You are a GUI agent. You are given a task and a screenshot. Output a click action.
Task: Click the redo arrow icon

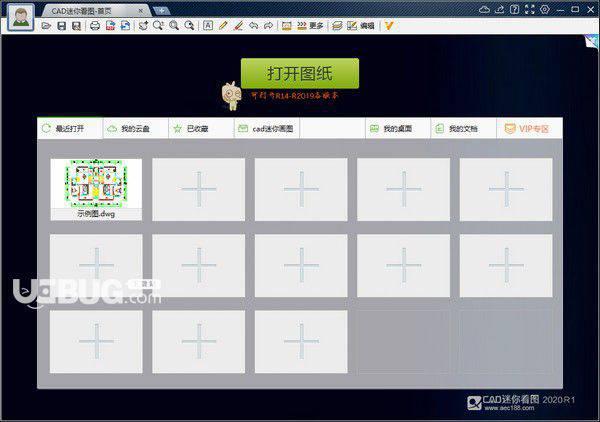pyautogui.click(x=269, y=25)
